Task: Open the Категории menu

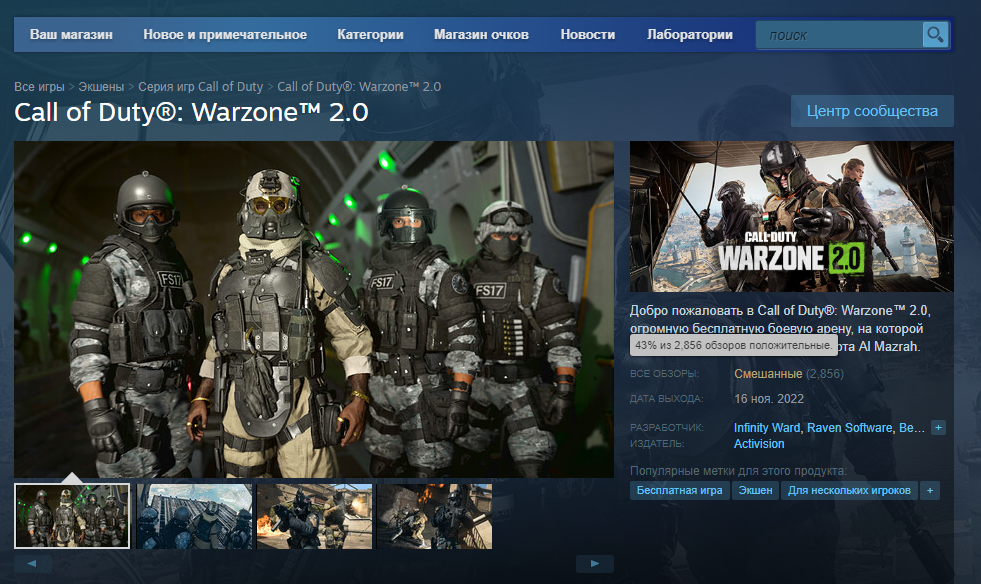Action: click(370, 34)
